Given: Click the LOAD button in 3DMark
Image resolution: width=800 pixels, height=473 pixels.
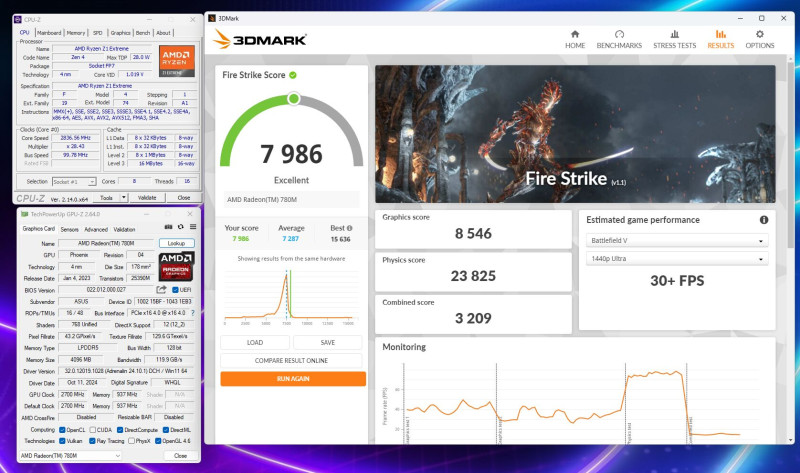Looking at the screenshot, I should click(255, 342).
